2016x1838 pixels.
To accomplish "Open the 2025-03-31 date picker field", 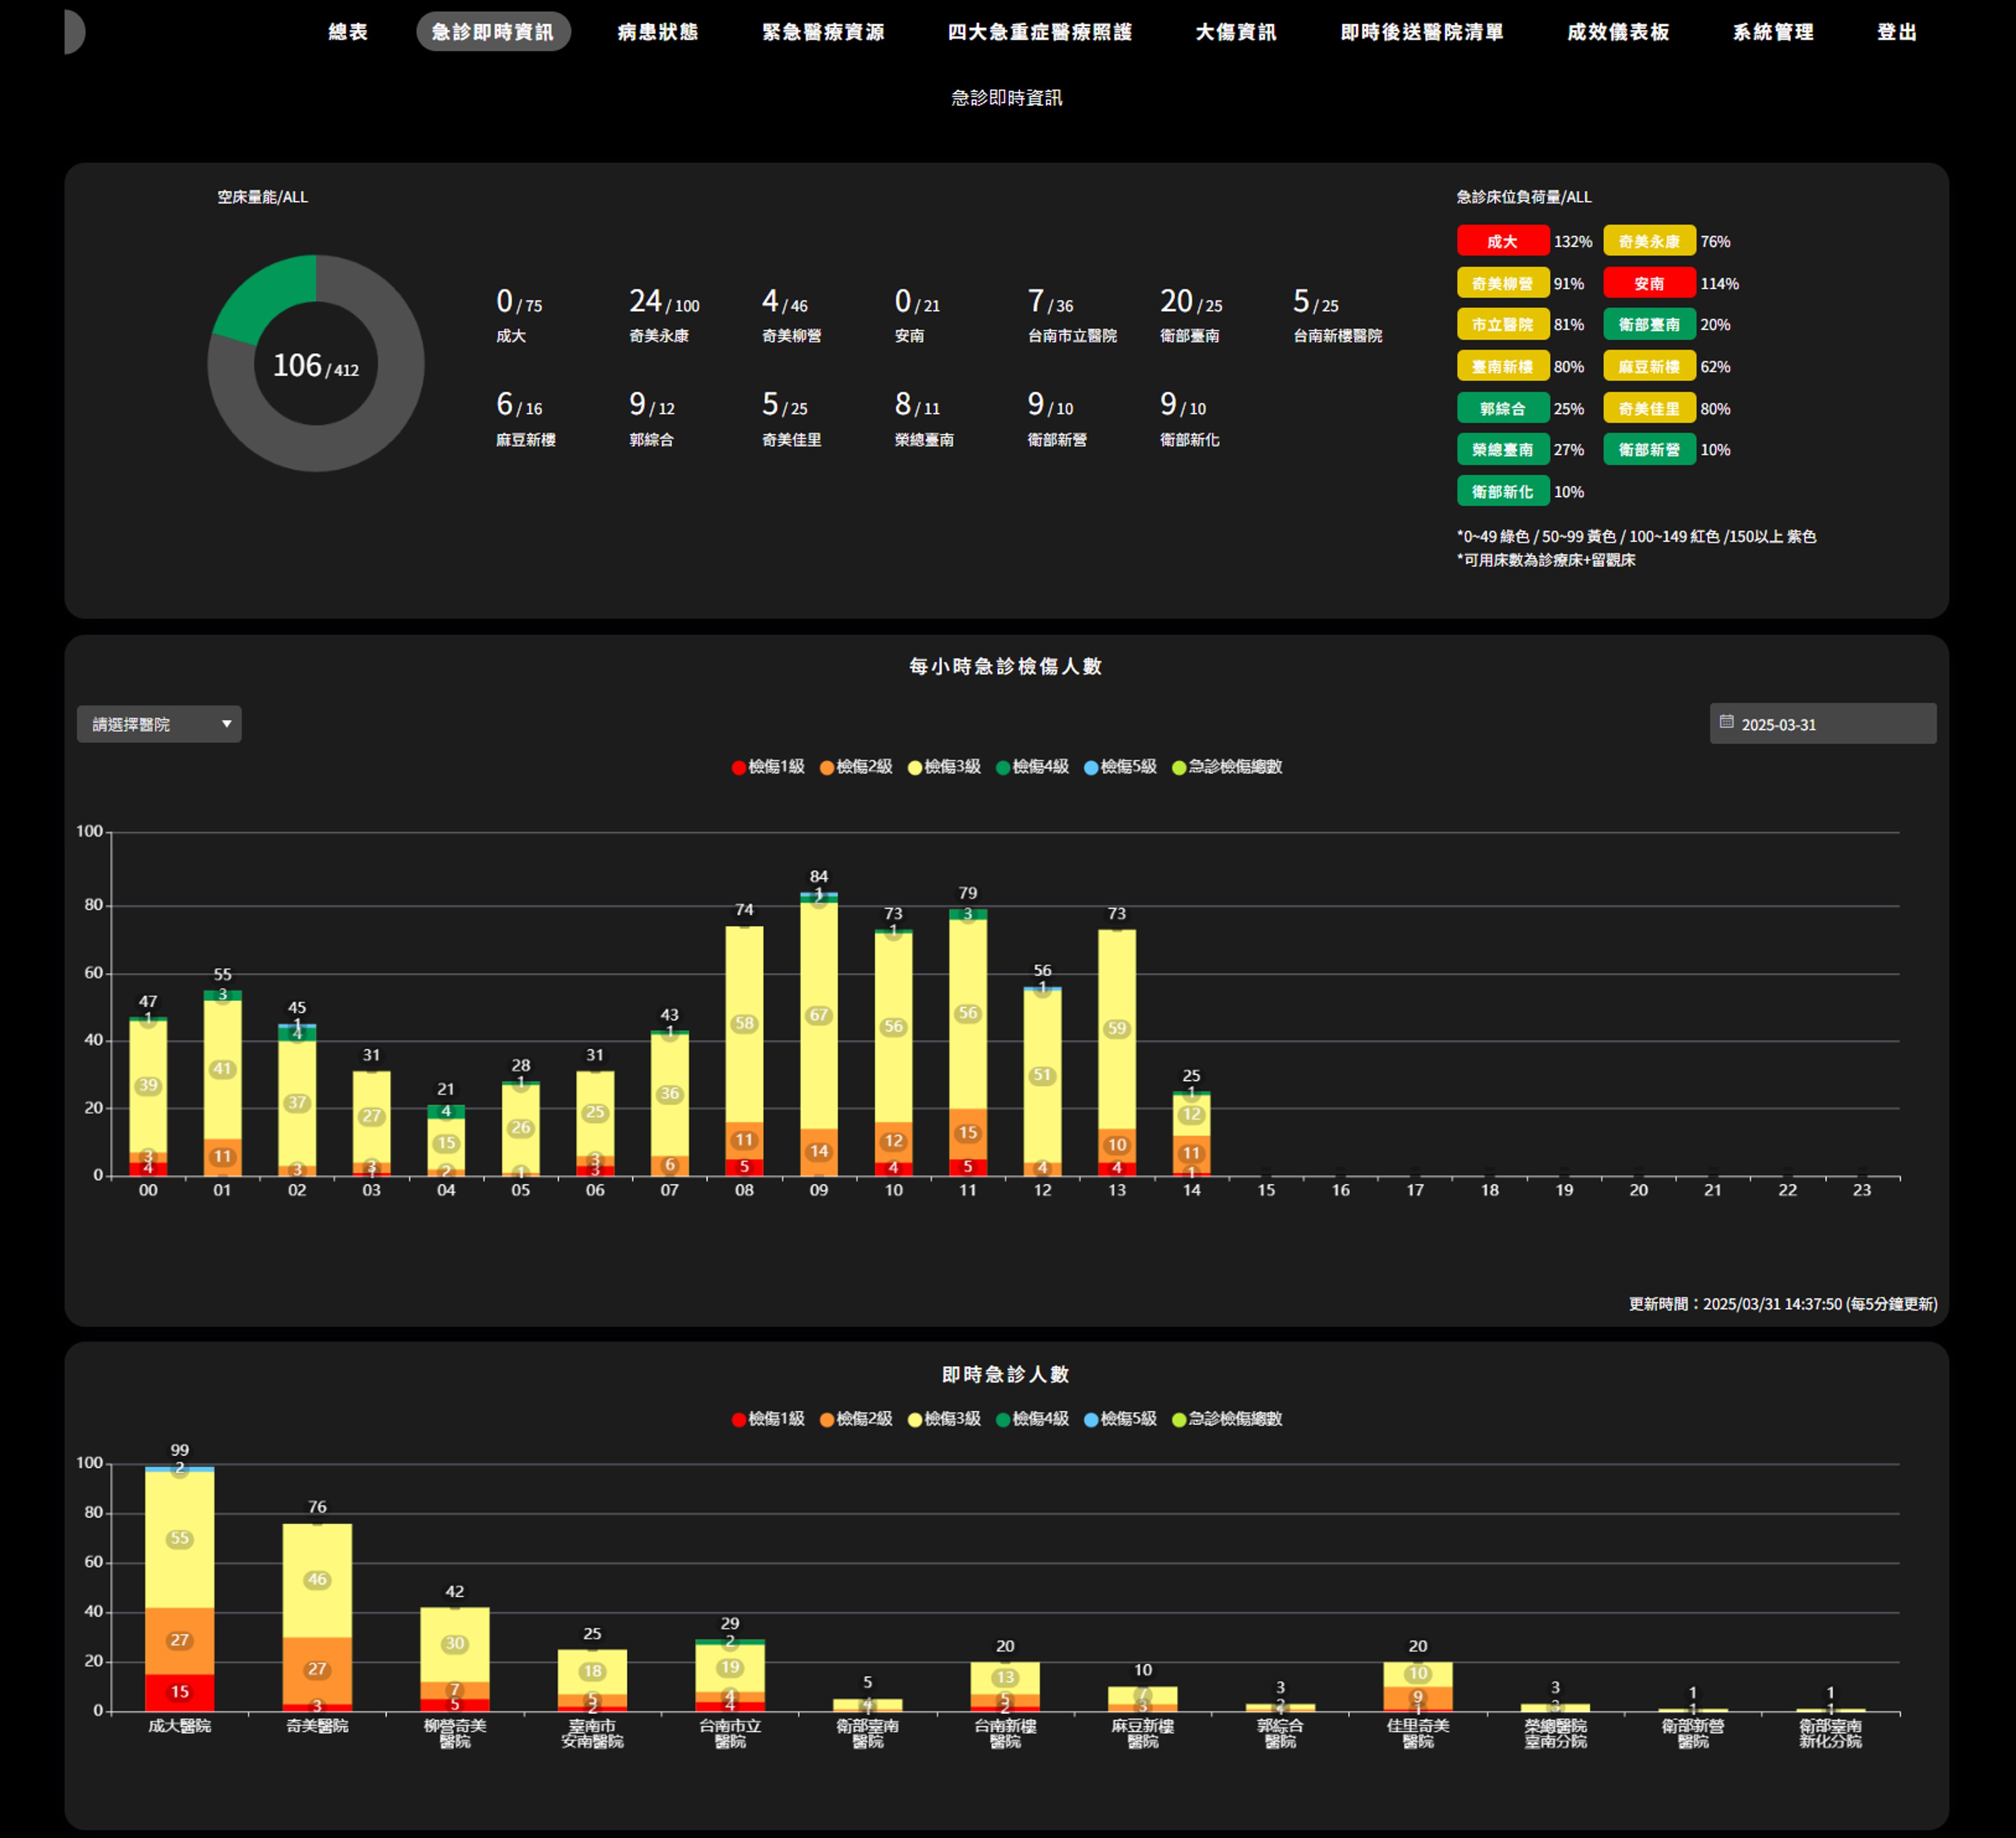I will (1822, 724).
